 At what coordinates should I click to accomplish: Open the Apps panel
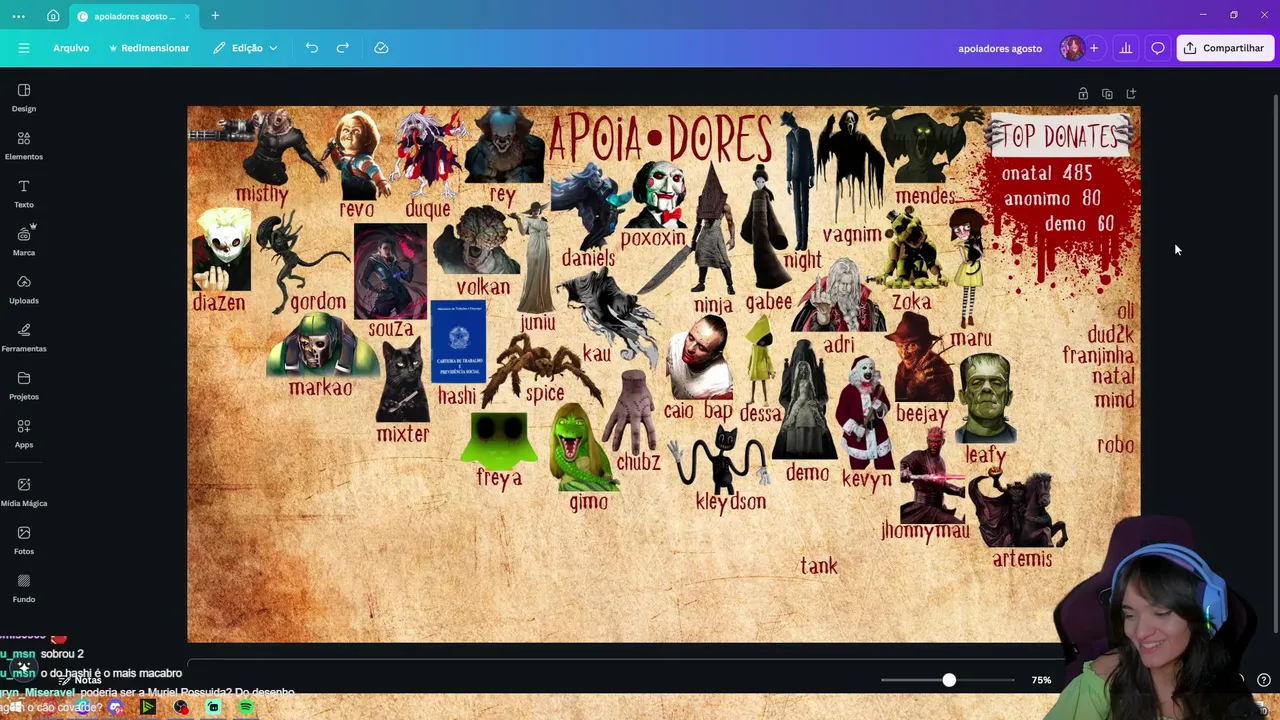point(24,433)
